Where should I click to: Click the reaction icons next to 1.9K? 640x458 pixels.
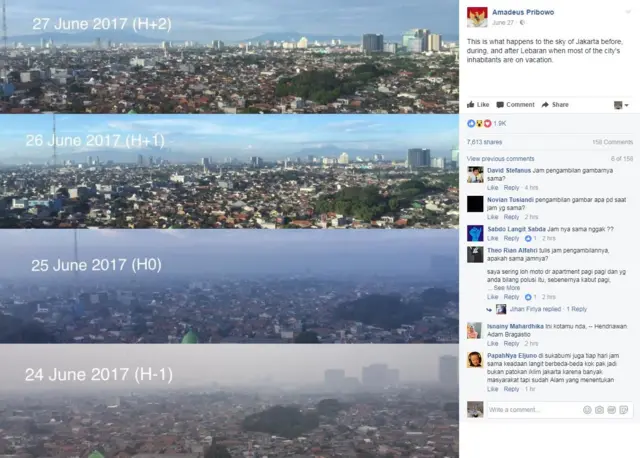(479, 123)
